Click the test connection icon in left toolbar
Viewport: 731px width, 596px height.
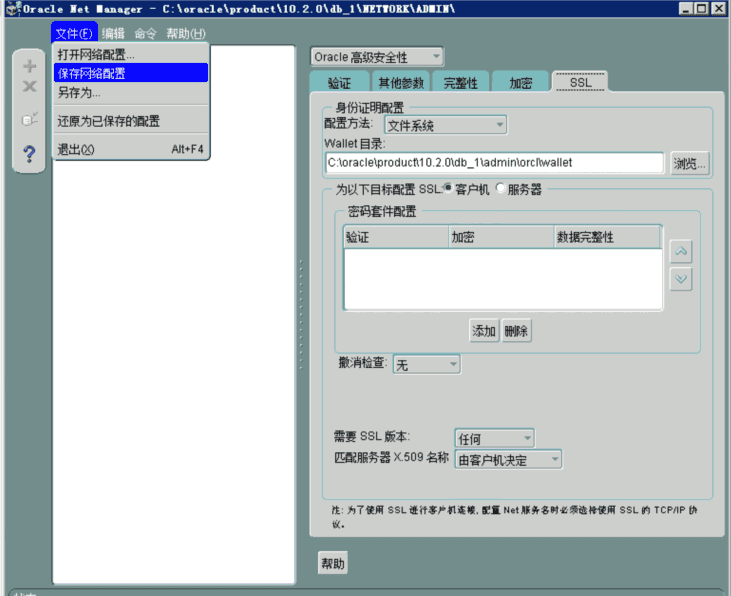(29, 119)
